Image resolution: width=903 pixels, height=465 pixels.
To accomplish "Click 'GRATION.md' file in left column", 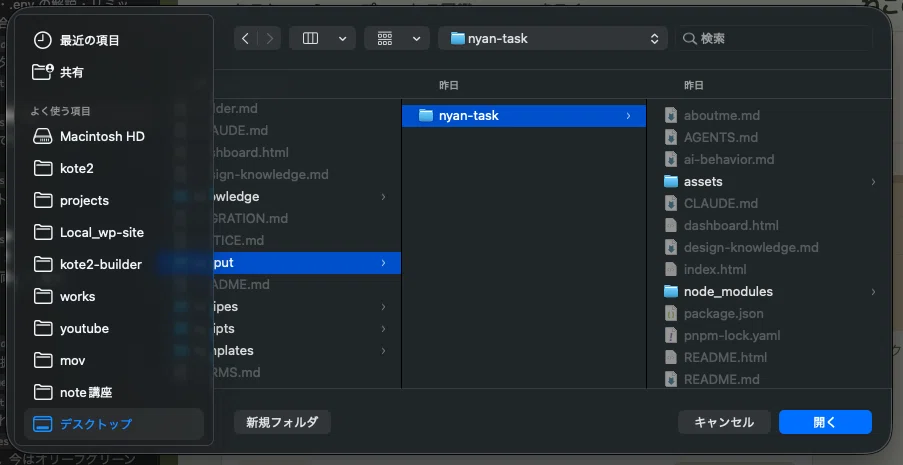I will point(249,219).
